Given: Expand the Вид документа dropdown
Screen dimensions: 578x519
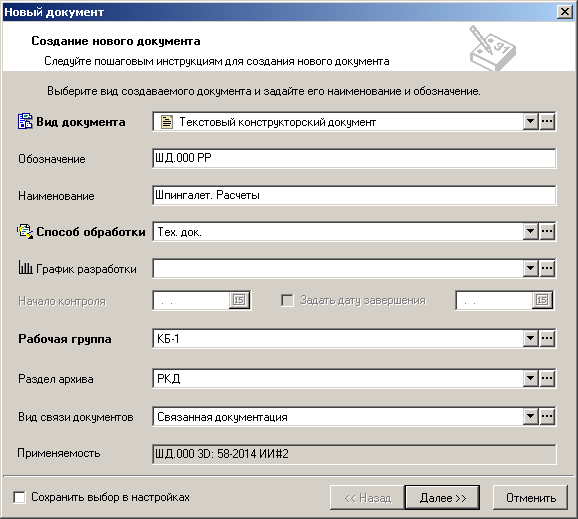Looking at the screenshot, I should click(x=530, y=121).
